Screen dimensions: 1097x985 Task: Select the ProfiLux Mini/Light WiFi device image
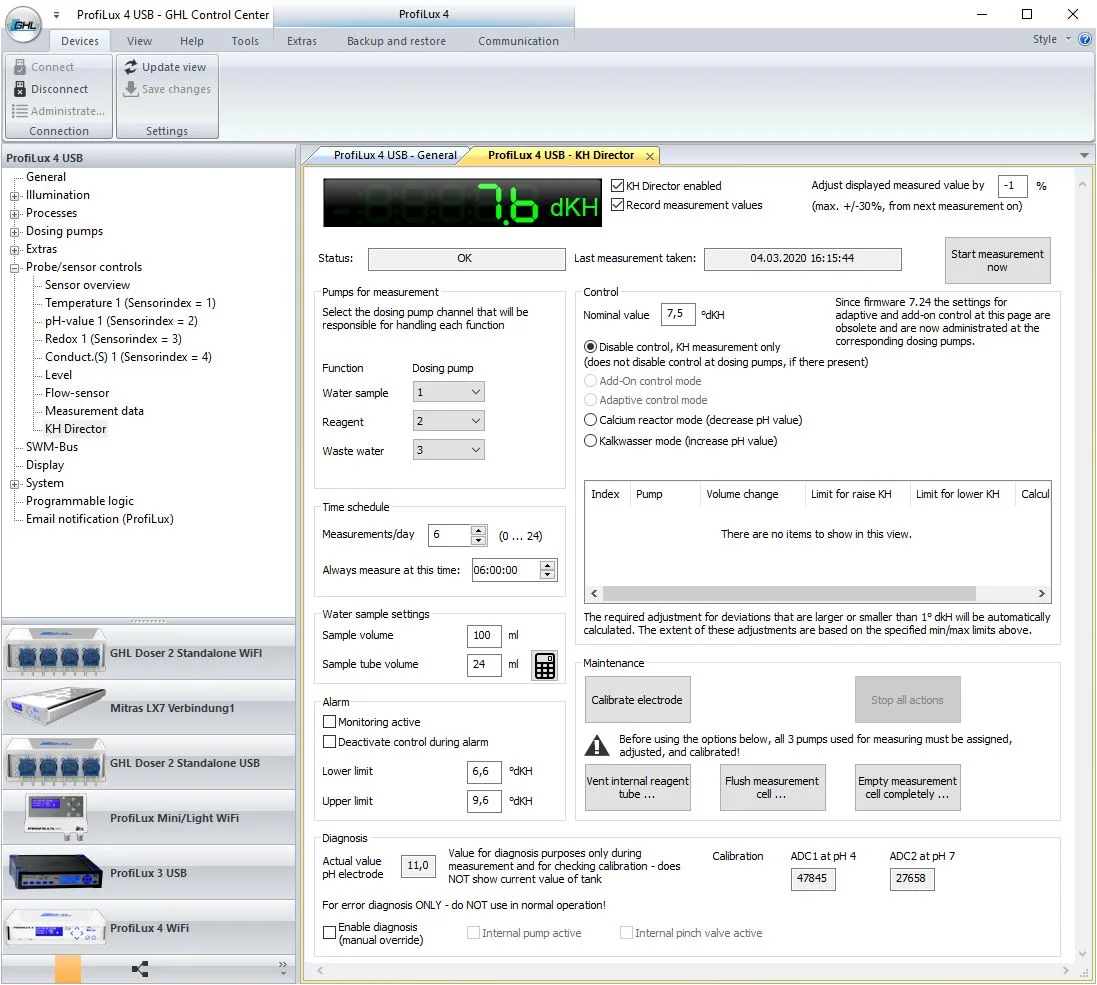pyautogui.click(x=55, y=818)
